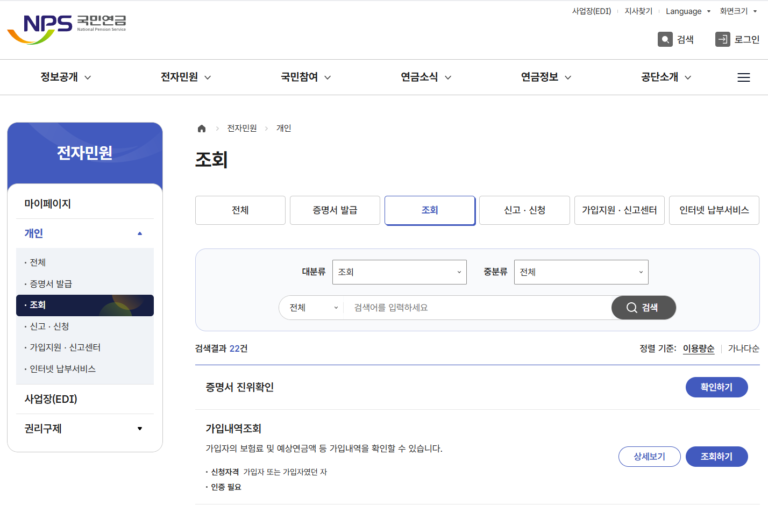Select highlighted sidebar item 조회

[x=85, y=305]
